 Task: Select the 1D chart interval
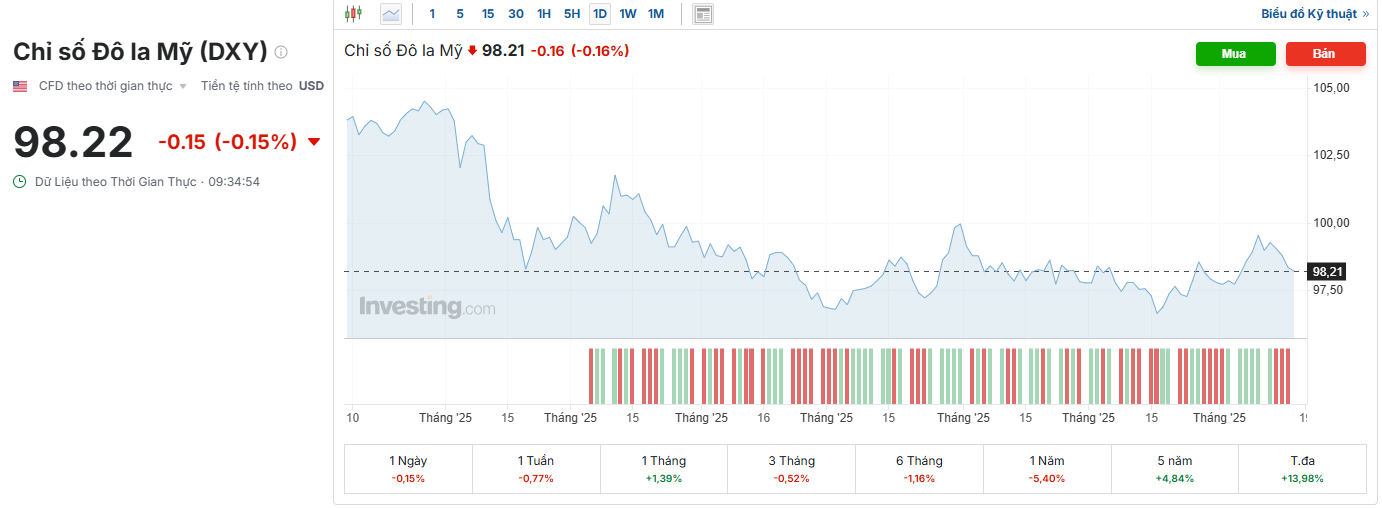pos(600,14)
